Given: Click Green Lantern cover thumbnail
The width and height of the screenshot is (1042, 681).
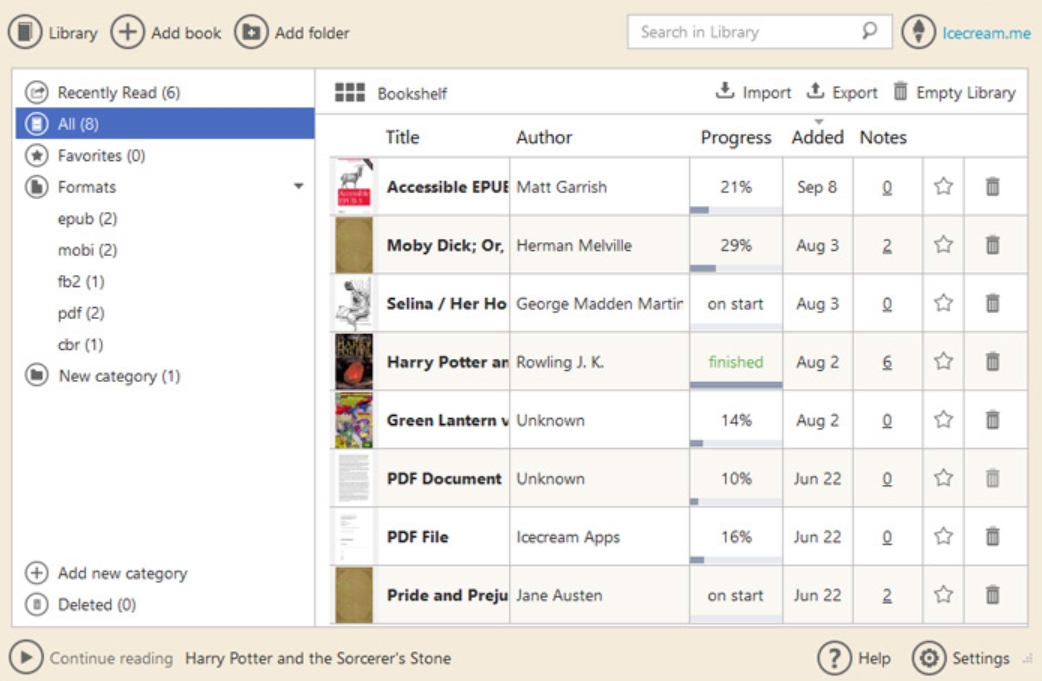Looking at the screenshot, I should point(354,420).
